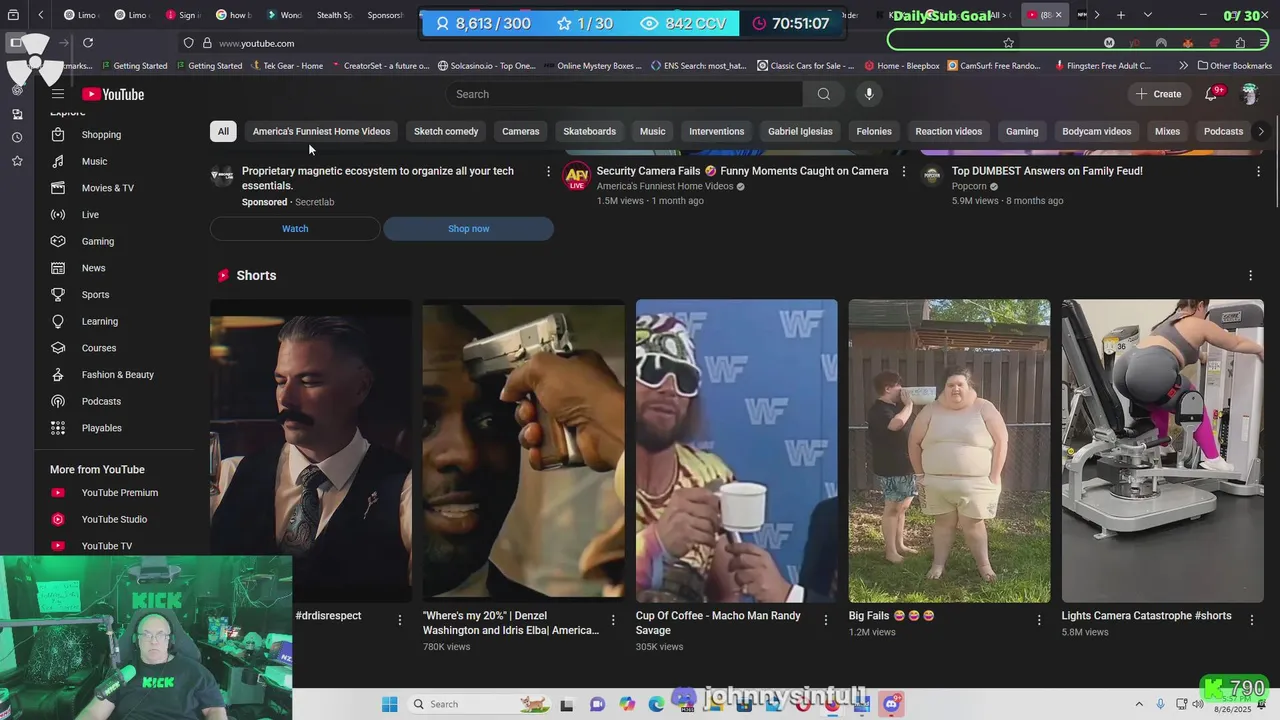Open Sports in the sidebar

pyautogui.click(x=95, y=295)
